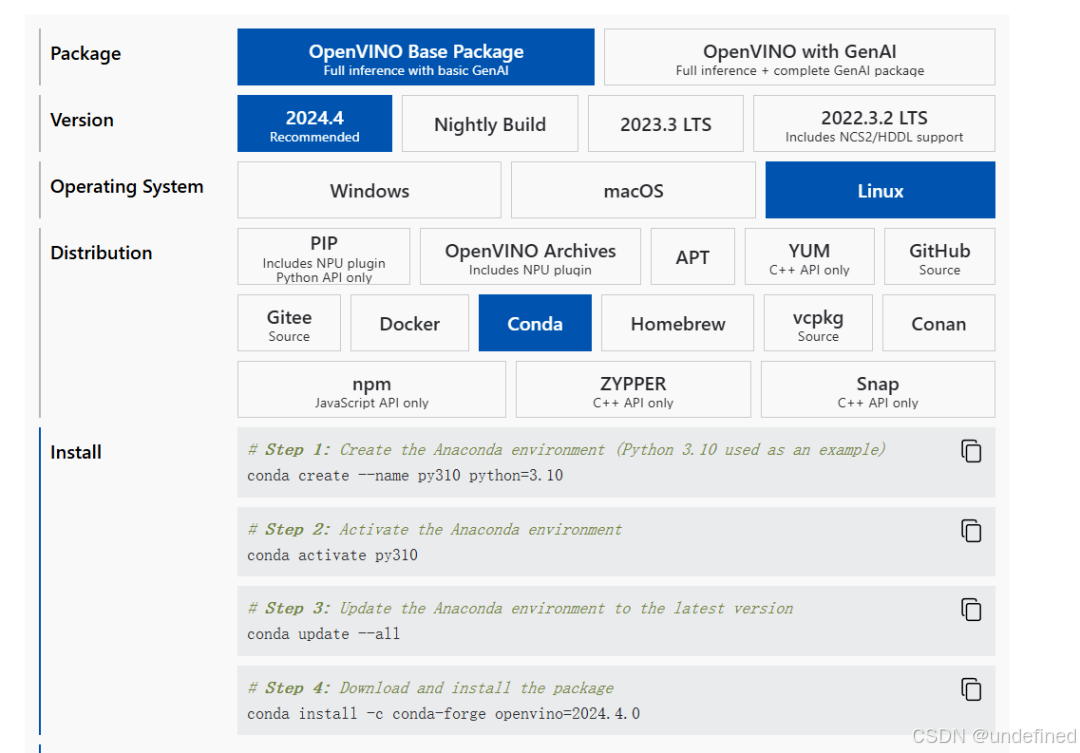Select Linux operating system
The image size is (1080, 753).
click(880, 190)
